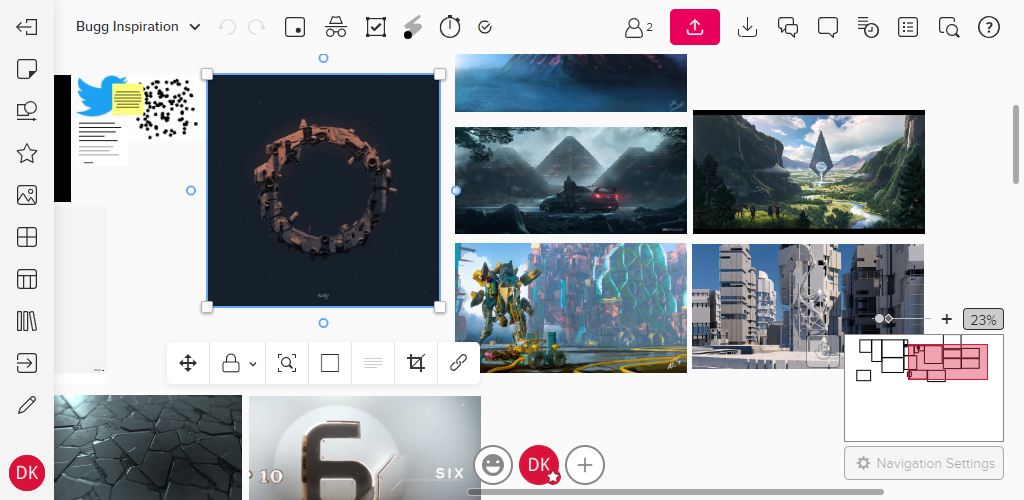The width and height of the screenshot is (1024, 500).
Task: Toggle the comments panel speech bubble
Action: 827,27
